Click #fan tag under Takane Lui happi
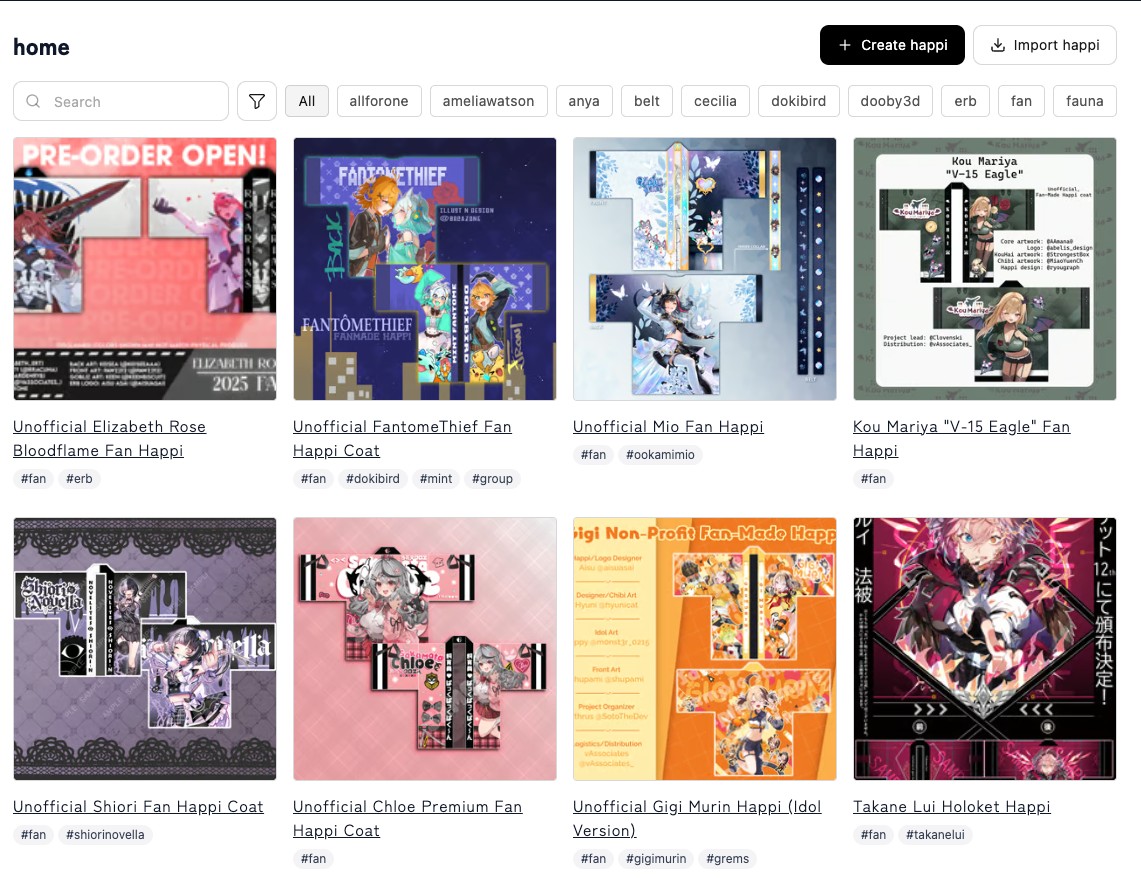Viewport: 1141px width, 888px height. 873,834
